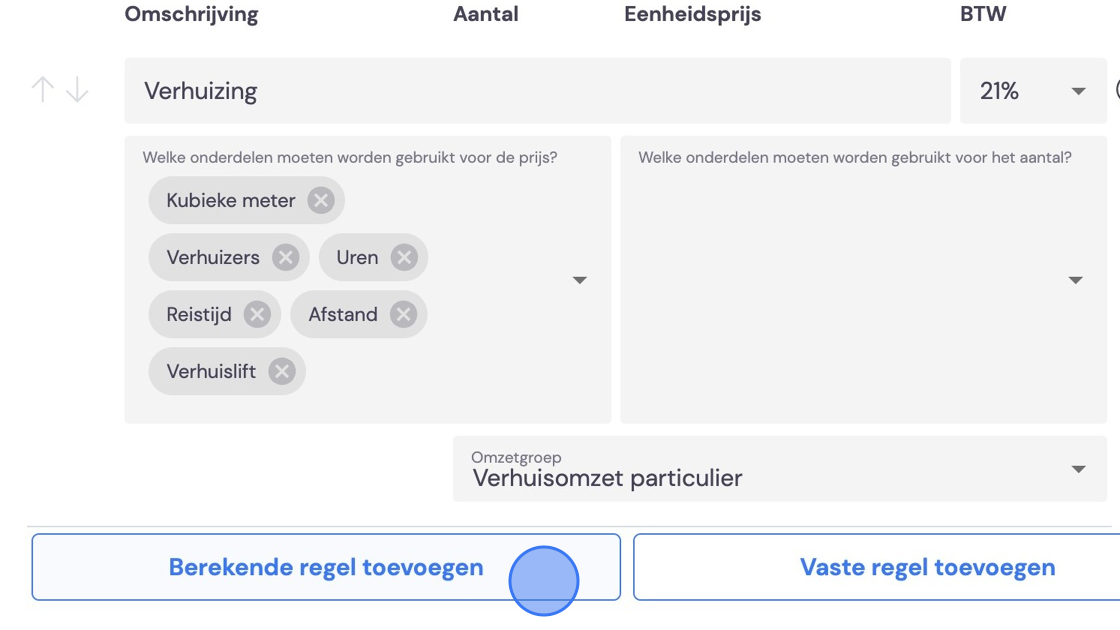Screen dimensions: 1120x630
Task: Select the Verhuizers chip label
Action: pos(213,257)
